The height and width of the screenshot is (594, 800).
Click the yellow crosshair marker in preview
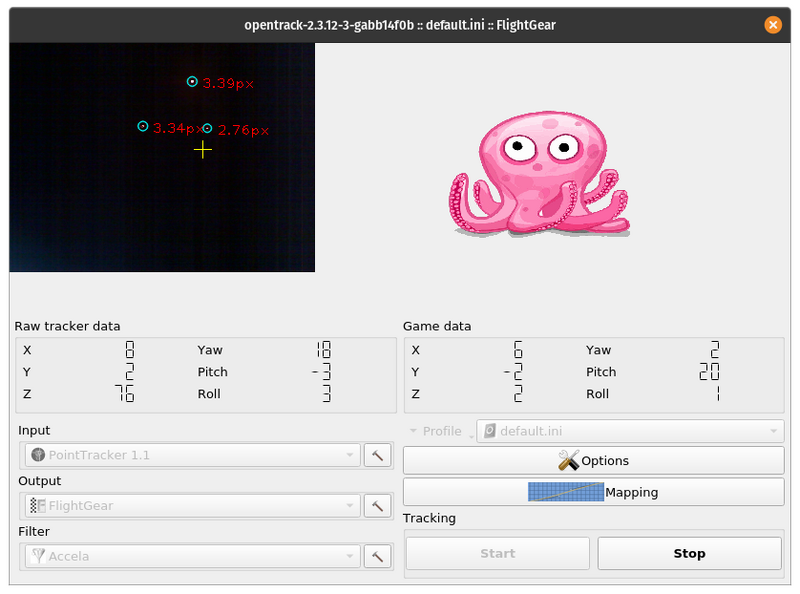pyautogui.click(x=203, y=150)
